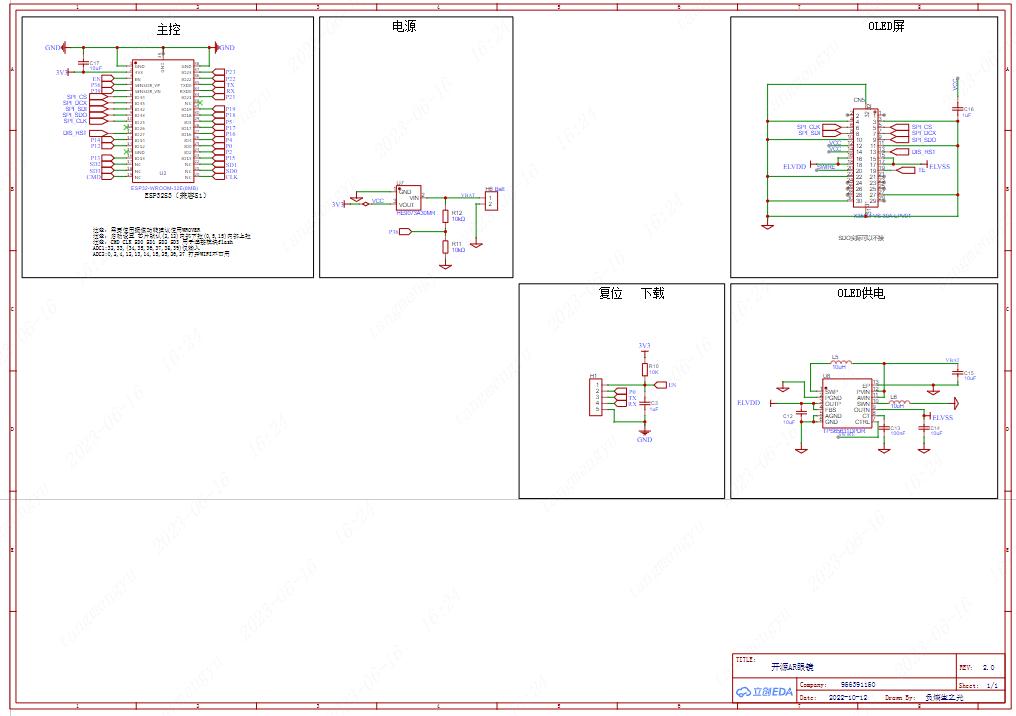
Task: Select resistor R11 above the ground symbol
Action: click(x=445, y=247)
